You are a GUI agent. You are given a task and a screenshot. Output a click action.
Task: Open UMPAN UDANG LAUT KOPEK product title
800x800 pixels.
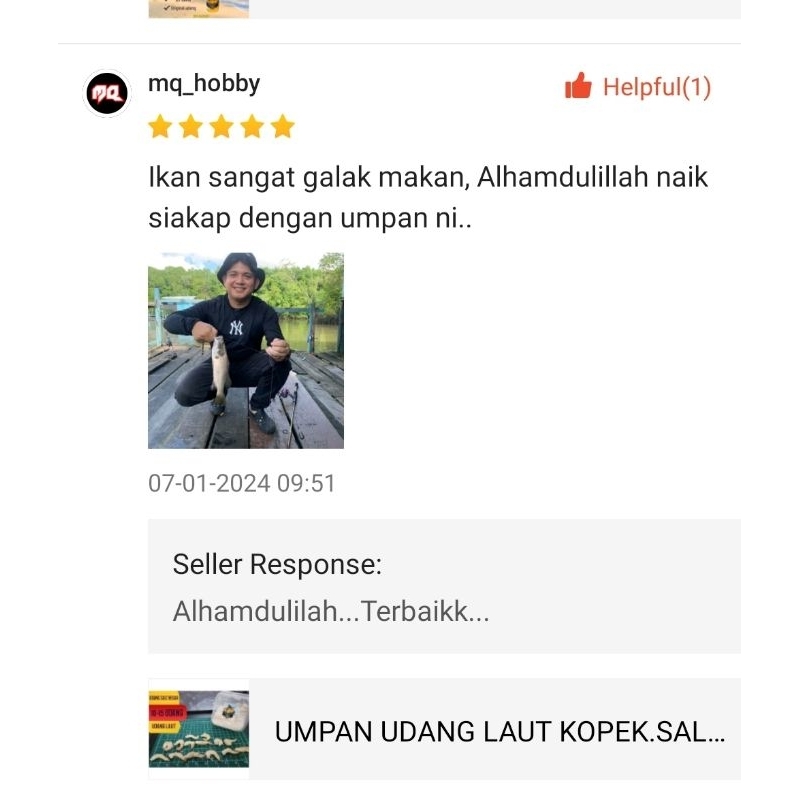click(x=499, y=732)
